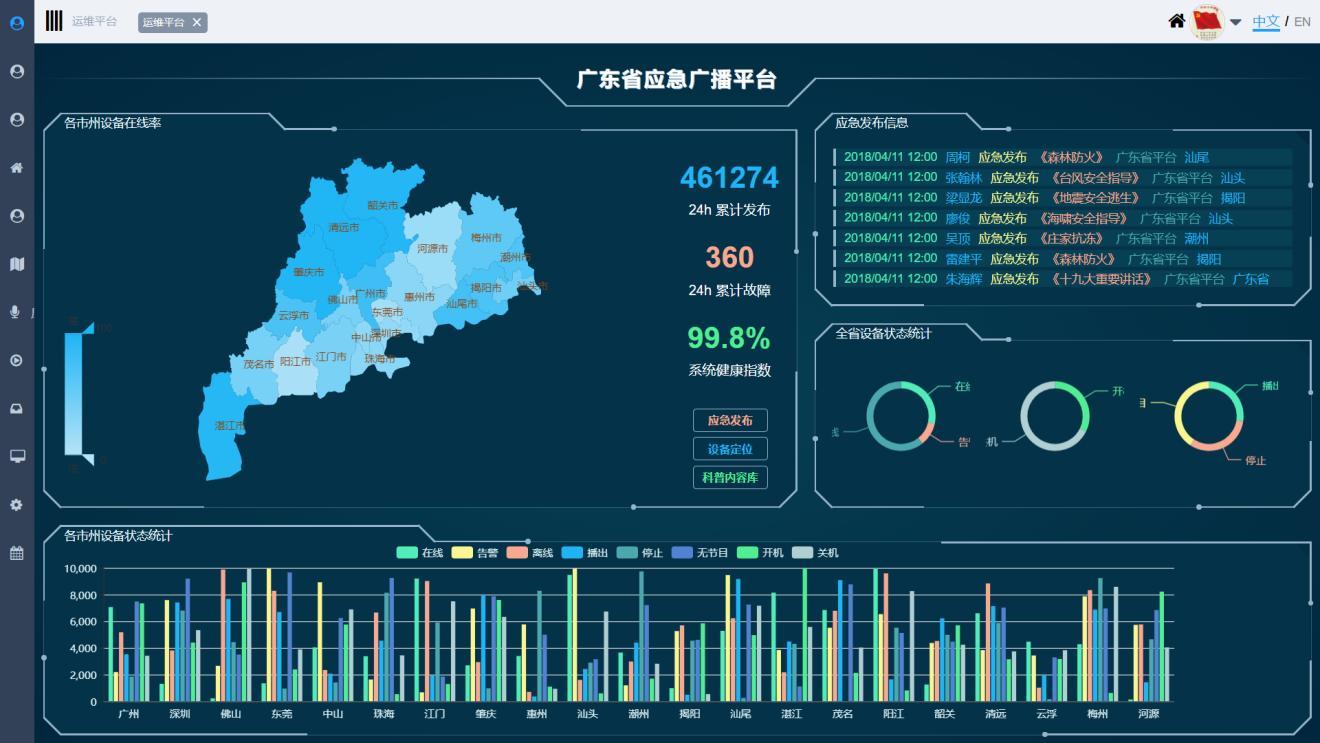The height and width of the screenshot is (743, 1320).
Task: Open settings gear icon in sidebar
Action: 17,505
